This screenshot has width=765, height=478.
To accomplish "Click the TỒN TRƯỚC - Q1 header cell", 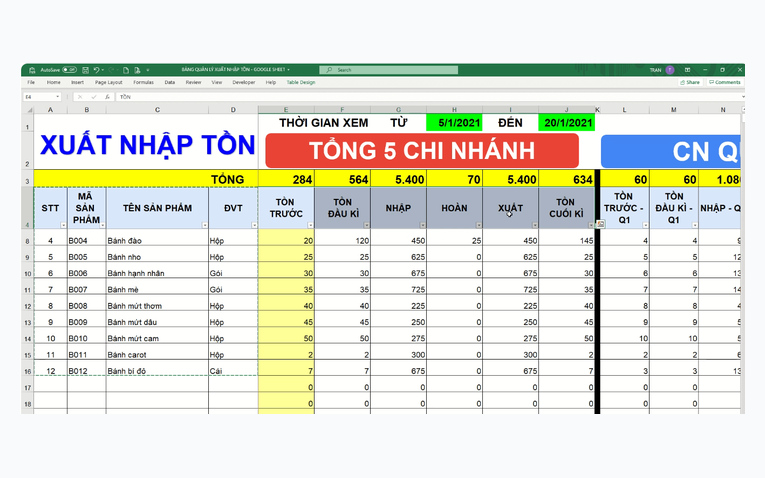I will pyautogui.click(x=624, y=208).
